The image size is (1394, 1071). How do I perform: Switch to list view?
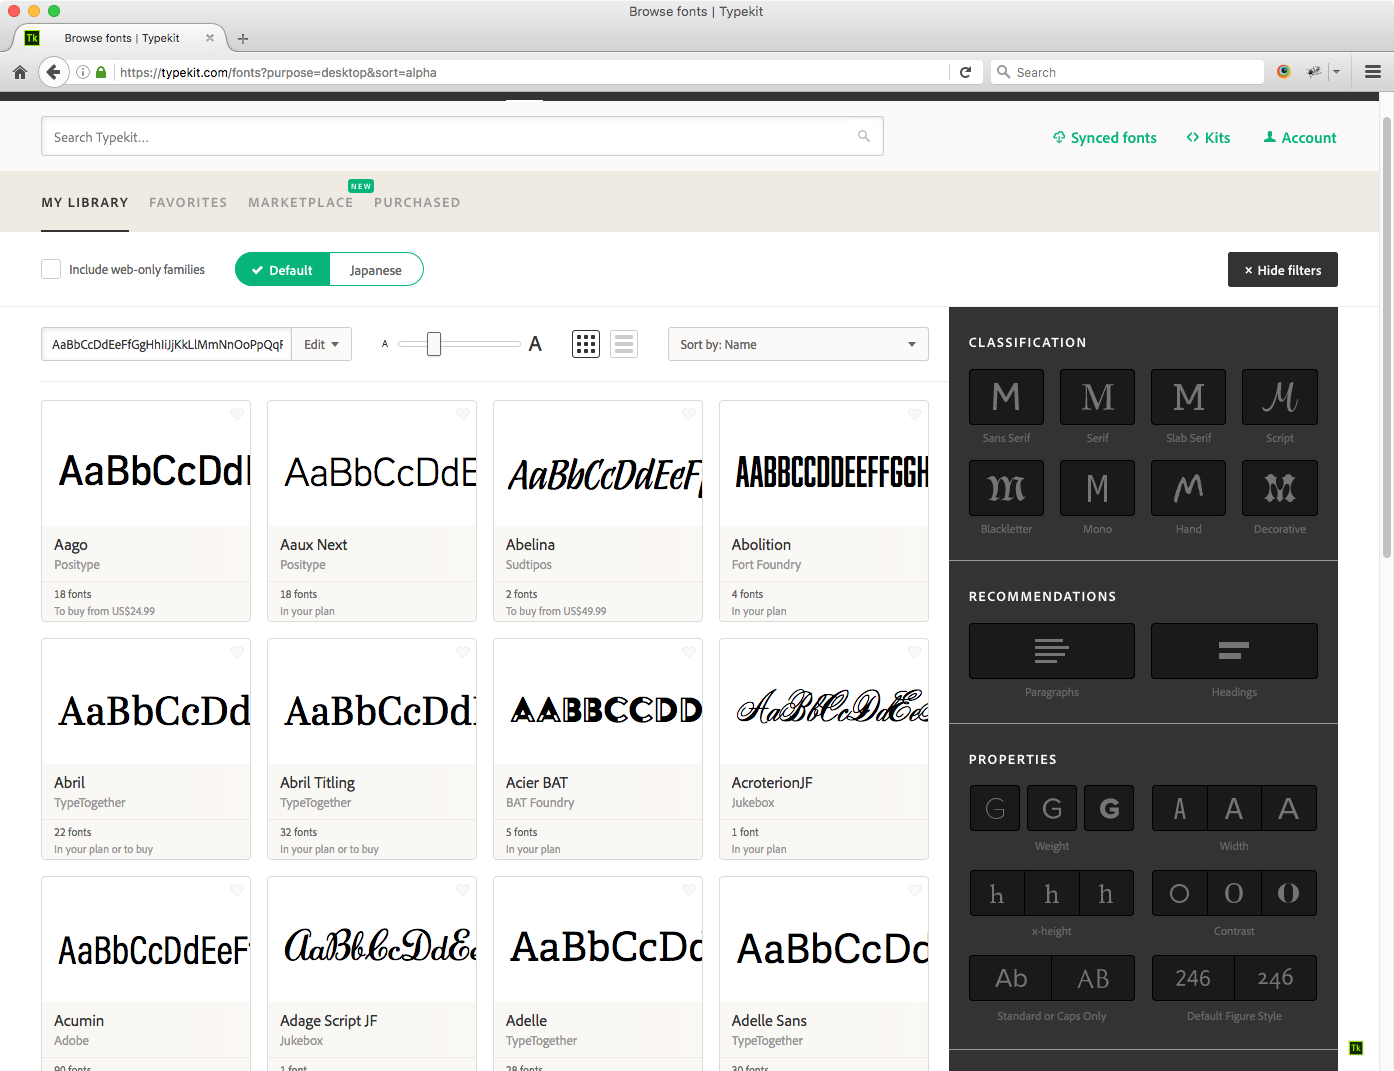coord(624,344)
